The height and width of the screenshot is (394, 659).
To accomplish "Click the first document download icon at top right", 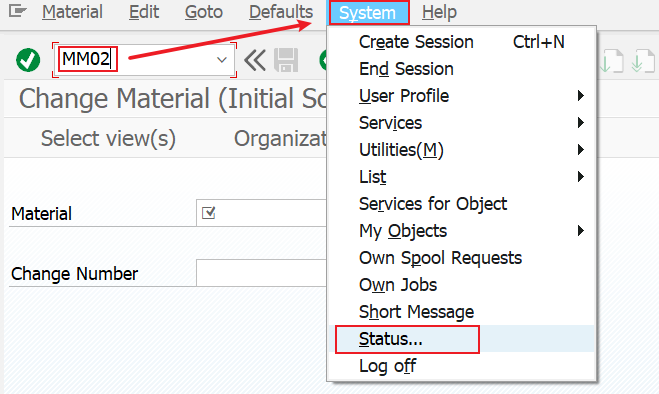I will pos(611,61).
